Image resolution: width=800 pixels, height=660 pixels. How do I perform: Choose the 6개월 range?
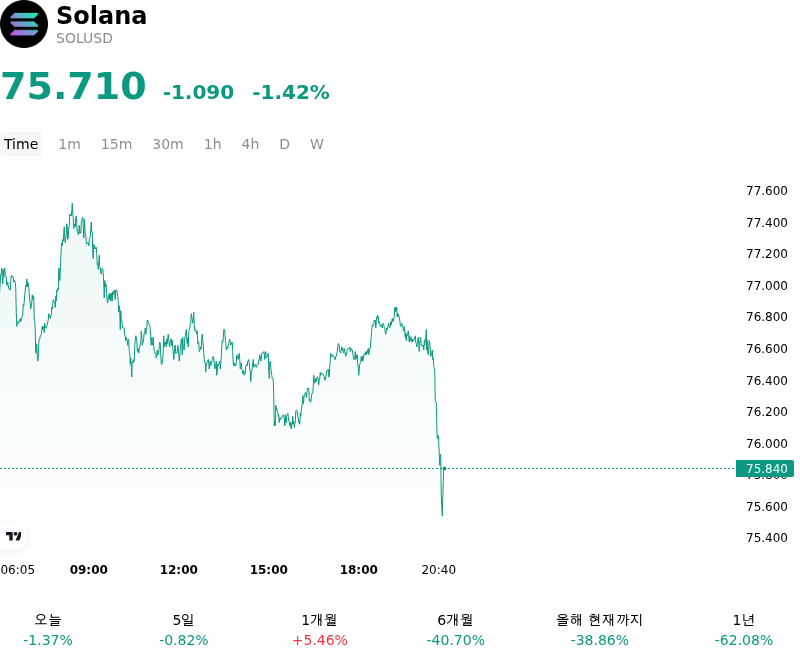click(x=456, y=630)
